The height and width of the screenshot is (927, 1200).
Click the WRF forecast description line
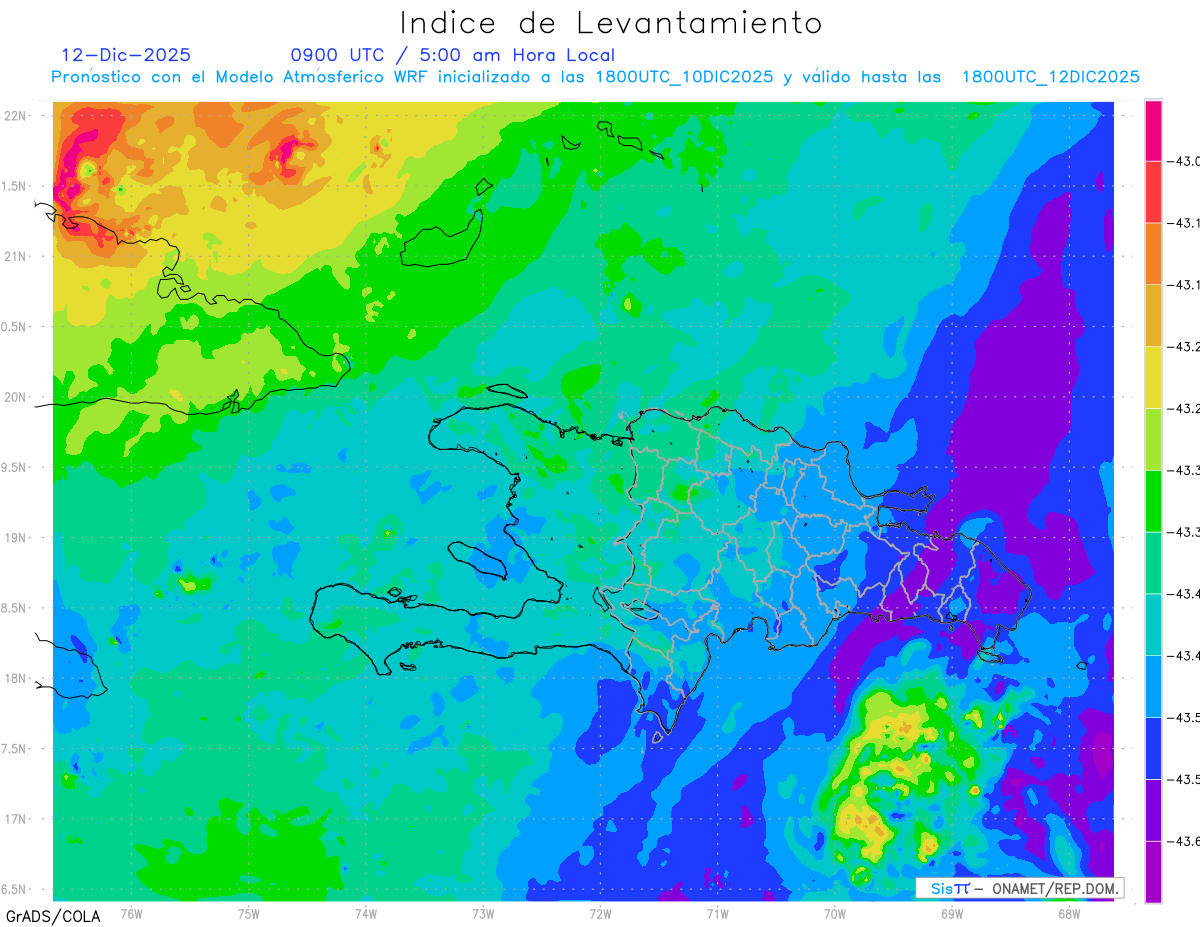pos(595,77)
